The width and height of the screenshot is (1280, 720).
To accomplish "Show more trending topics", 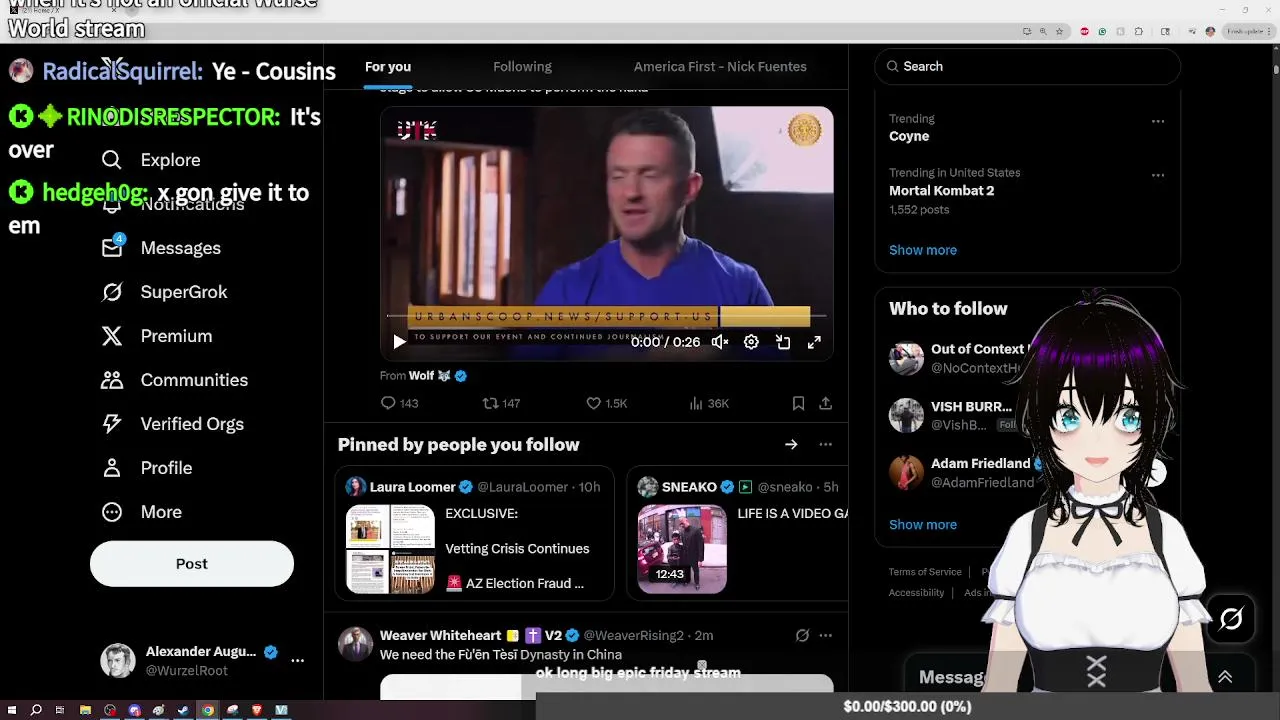I will coord(923,250).
